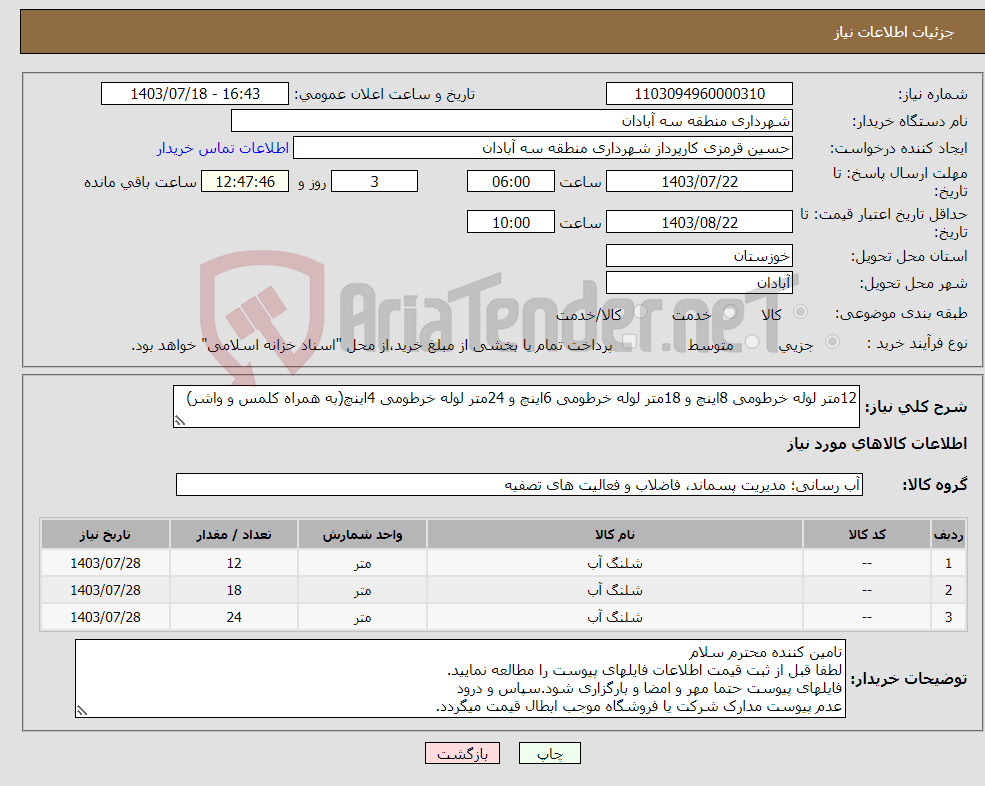This screenshot has height=786, width=985.
Task: Click quantity 12 in row 1
Action: [234, 563]
